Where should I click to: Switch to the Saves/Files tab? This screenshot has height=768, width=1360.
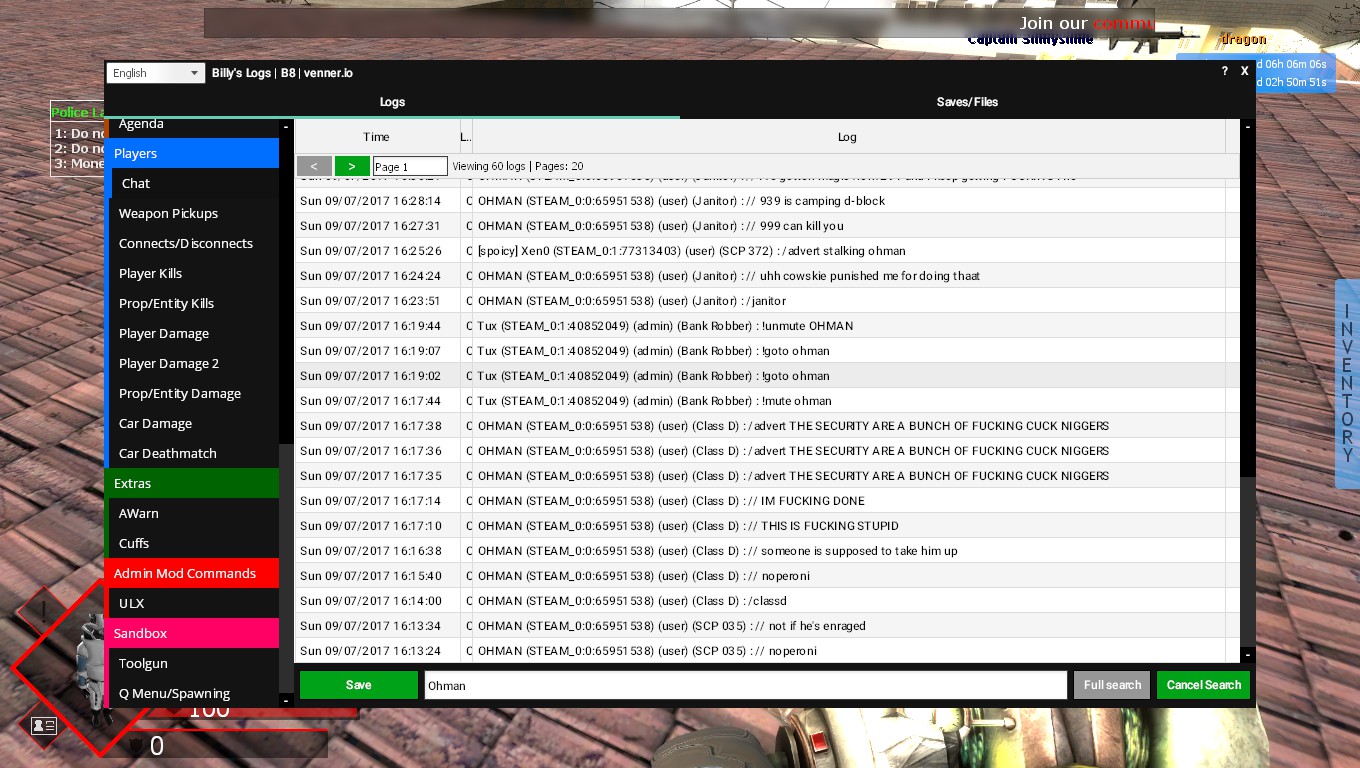pos(967,102)
